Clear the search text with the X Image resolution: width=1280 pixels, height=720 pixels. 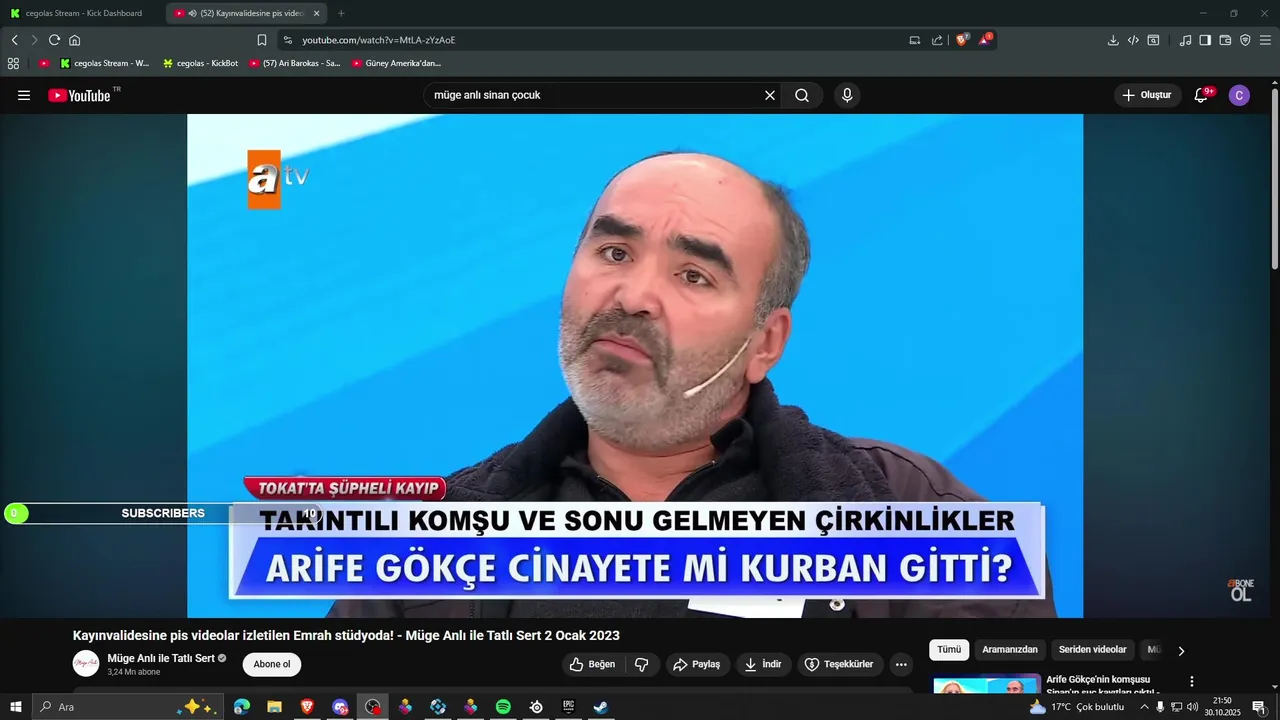click(770, 95)
